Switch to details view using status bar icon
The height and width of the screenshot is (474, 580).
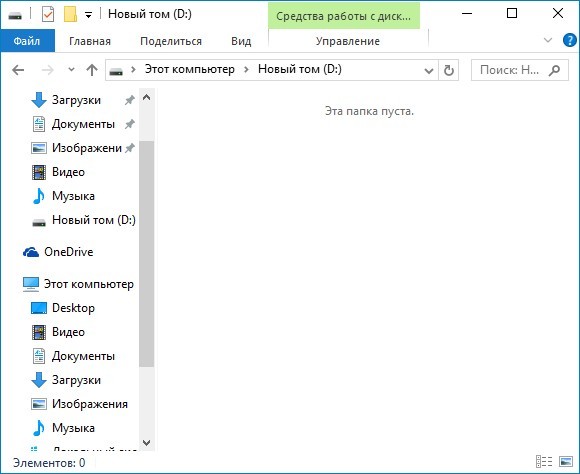544,462
